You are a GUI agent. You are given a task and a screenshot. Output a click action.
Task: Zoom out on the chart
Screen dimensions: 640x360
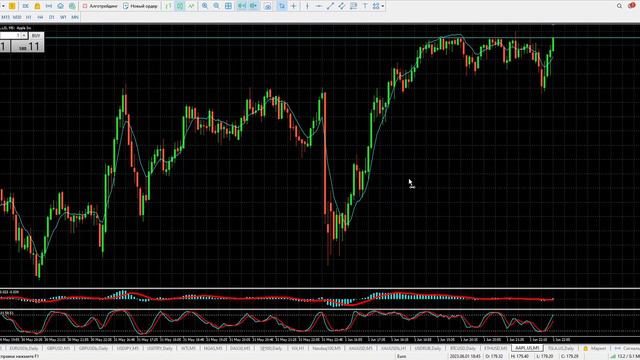coord(216,6)
